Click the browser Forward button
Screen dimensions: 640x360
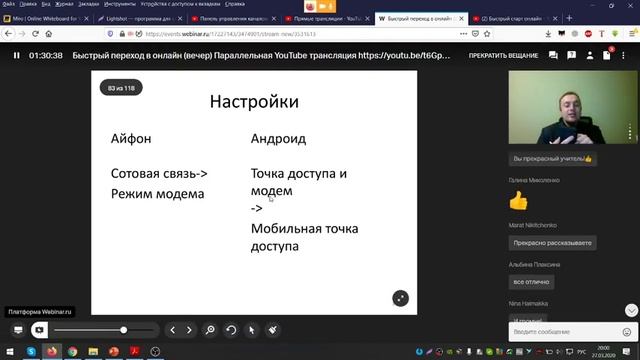coord(22,34)
